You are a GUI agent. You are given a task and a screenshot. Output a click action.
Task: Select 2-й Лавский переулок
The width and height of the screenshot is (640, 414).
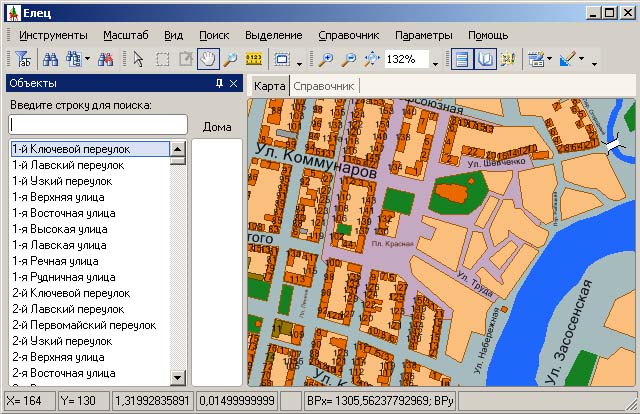tap(90, 309)
